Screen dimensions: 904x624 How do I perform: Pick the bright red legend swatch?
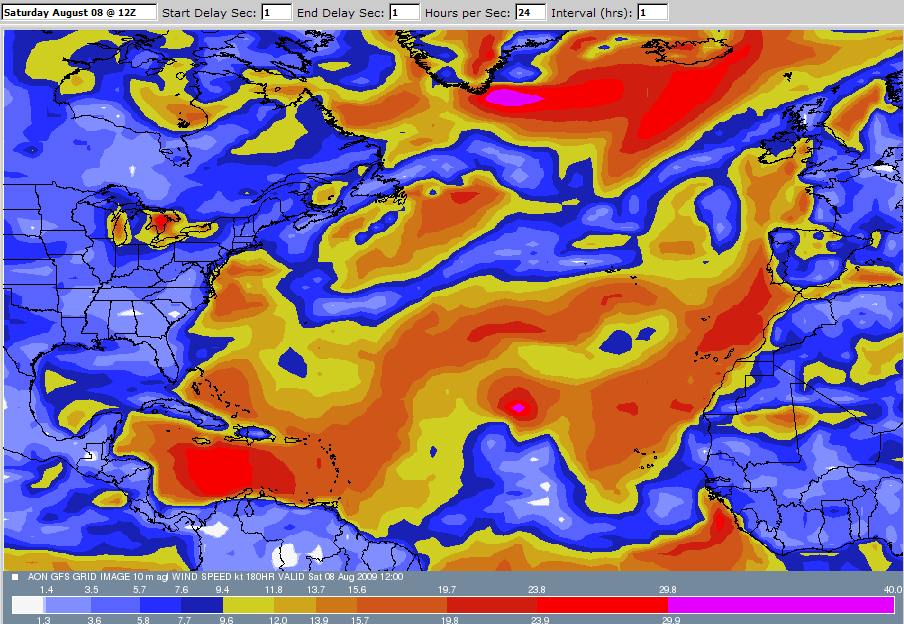tap(602, 605)
